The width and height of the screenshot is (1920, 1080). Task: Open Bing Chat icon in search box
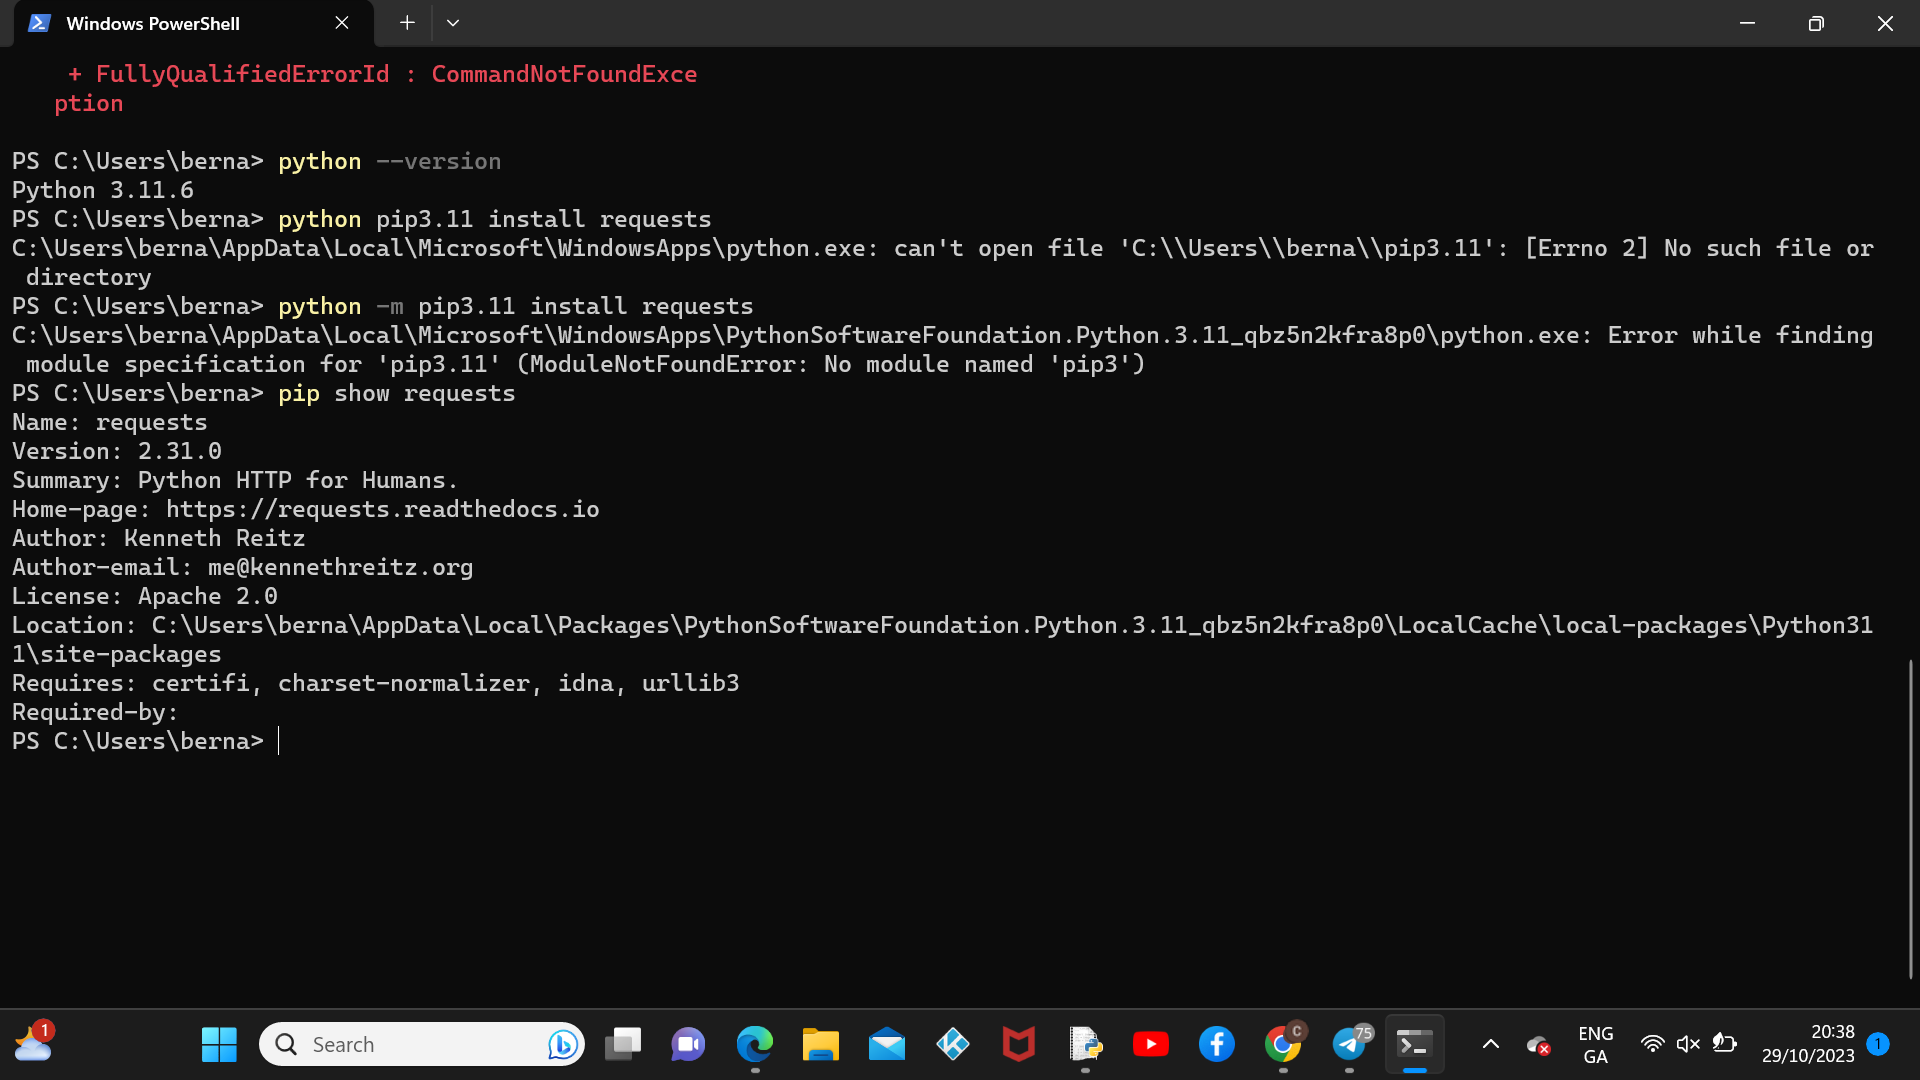pyautogui.click(x=563, y=1044)
